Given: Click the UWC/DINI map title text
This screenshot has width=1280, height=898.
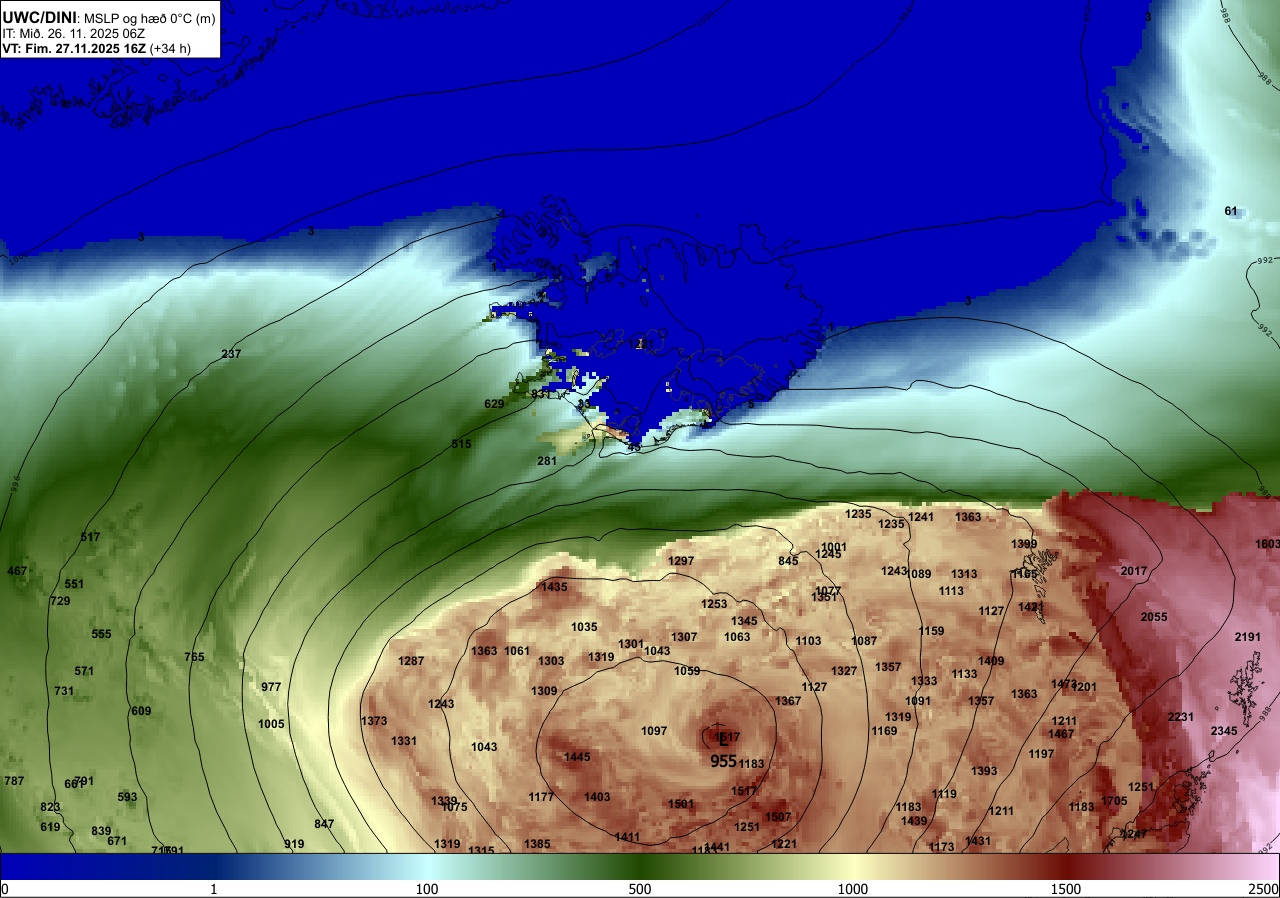Looking at the screenshot, I should 37,16.
